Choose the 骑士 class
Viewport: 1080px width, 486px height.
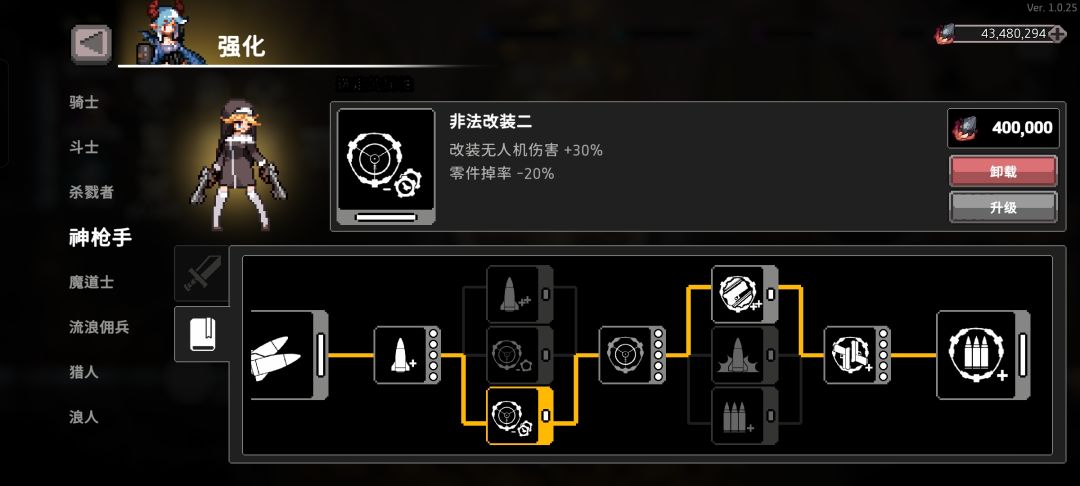pos(84,103)
